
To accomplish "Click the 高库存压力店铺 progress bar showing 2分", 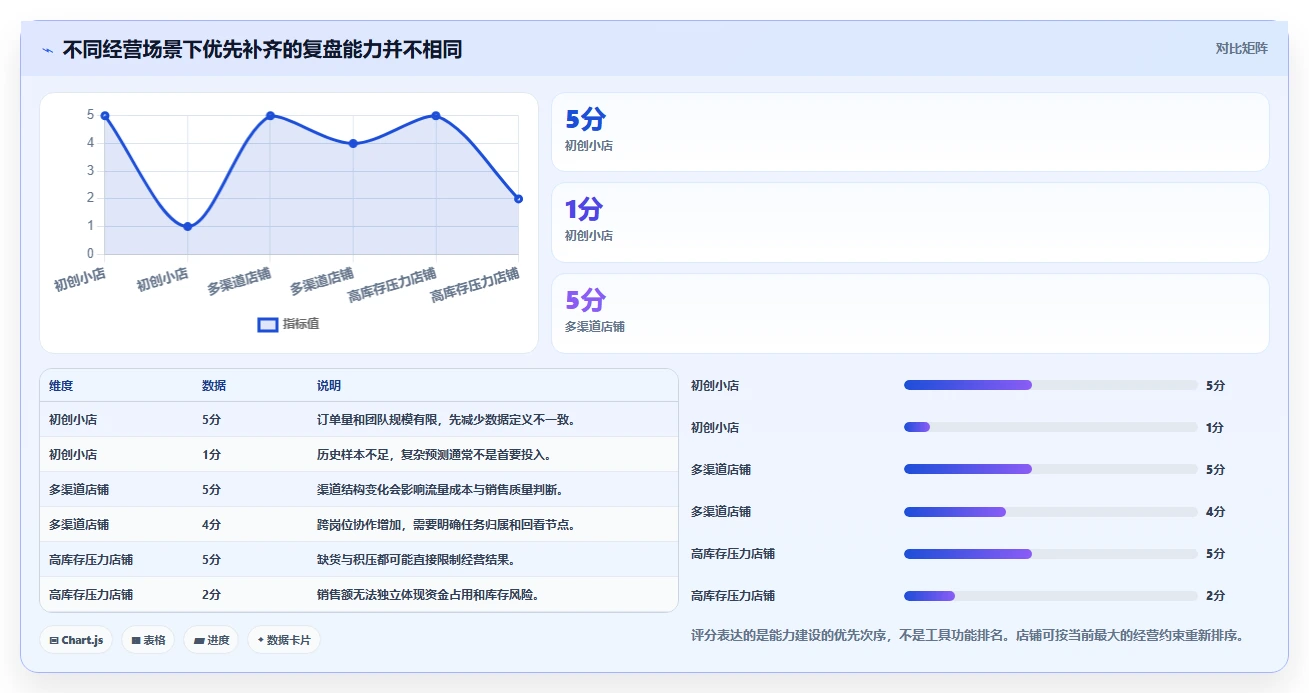I will coord(1050,595).
